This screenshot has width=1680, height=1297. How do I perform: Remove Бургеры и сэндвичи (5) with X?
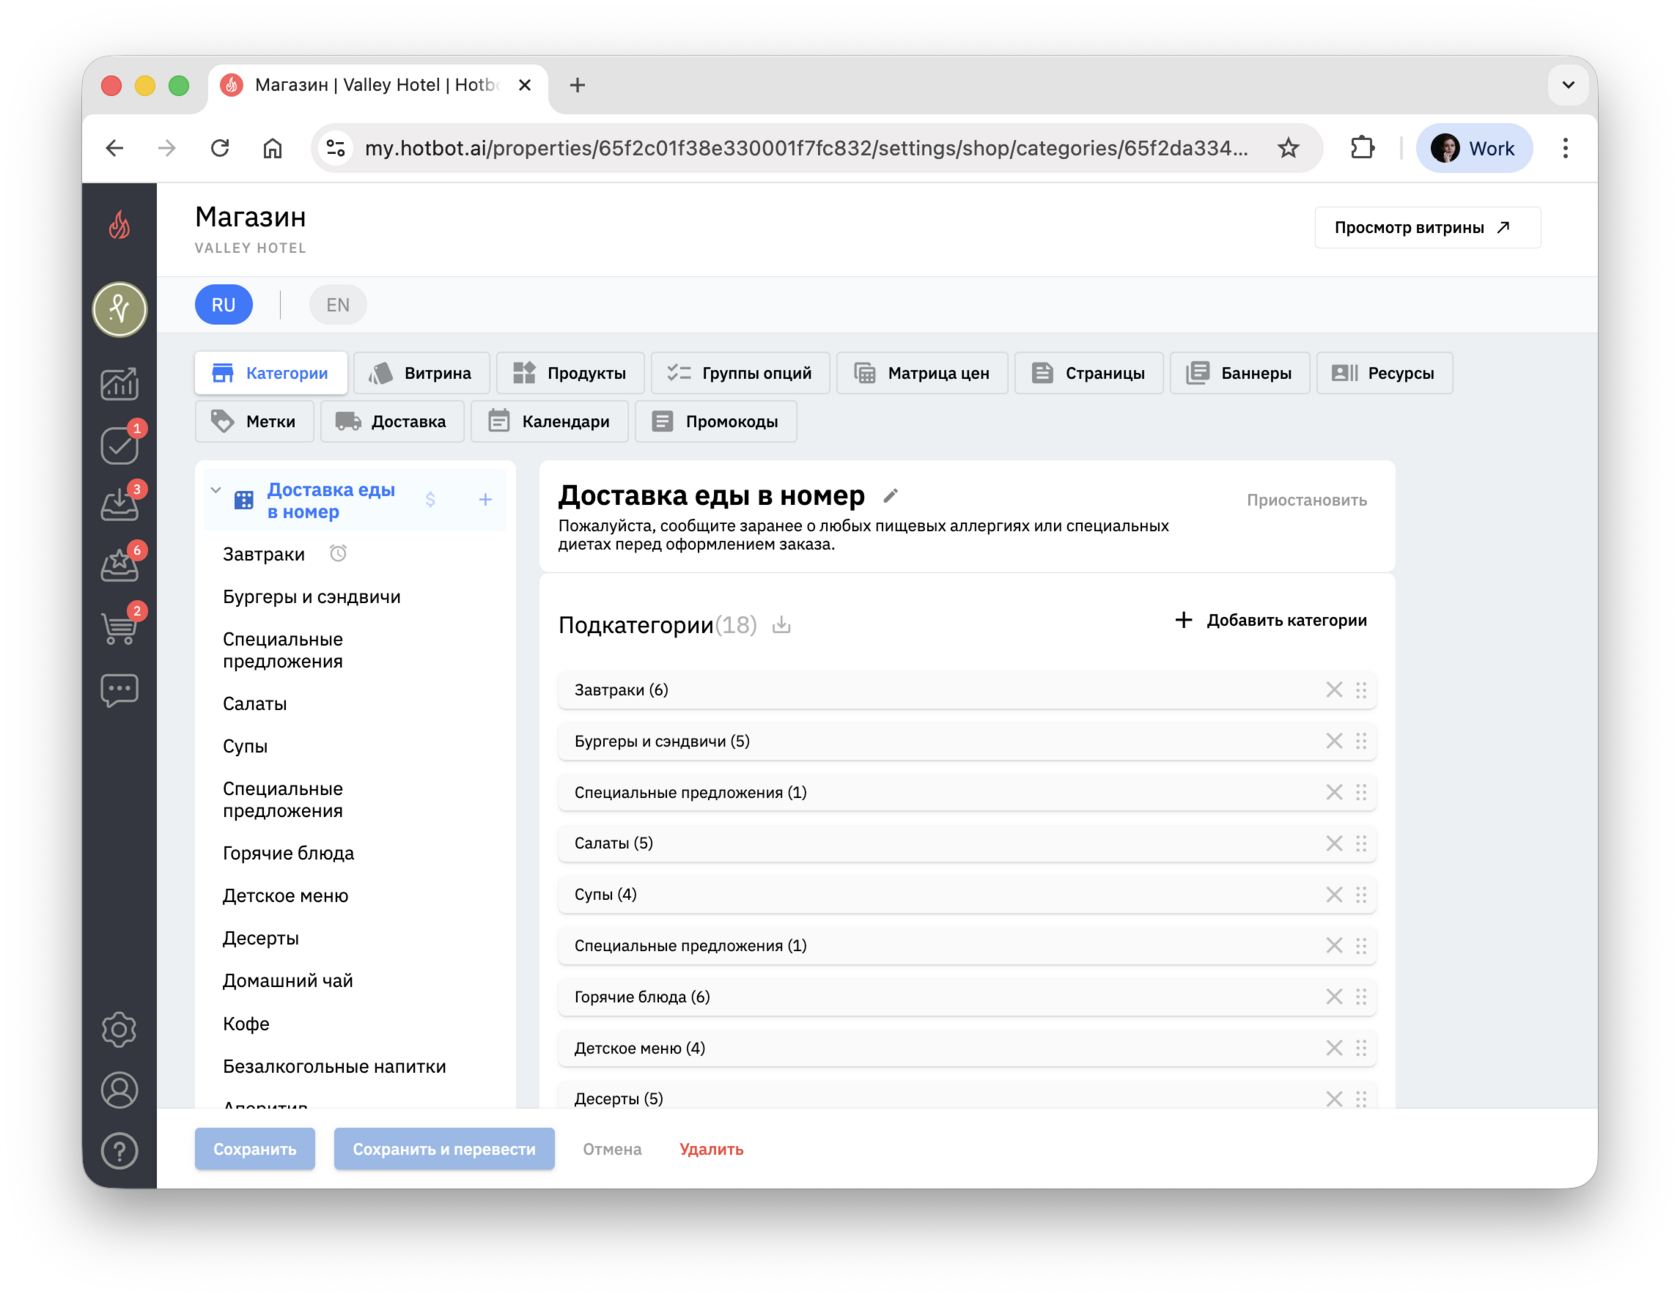pyautogui.click(x=1334, y=741)
